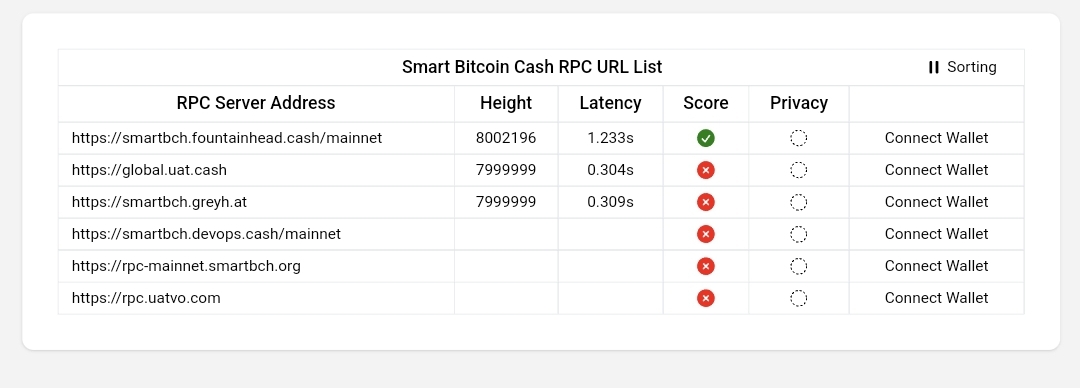Image resolution: width=1080 pixels, height=388 pixels.
Task: Click the latency value 0.304s
Action: click(x=610, y=170)
